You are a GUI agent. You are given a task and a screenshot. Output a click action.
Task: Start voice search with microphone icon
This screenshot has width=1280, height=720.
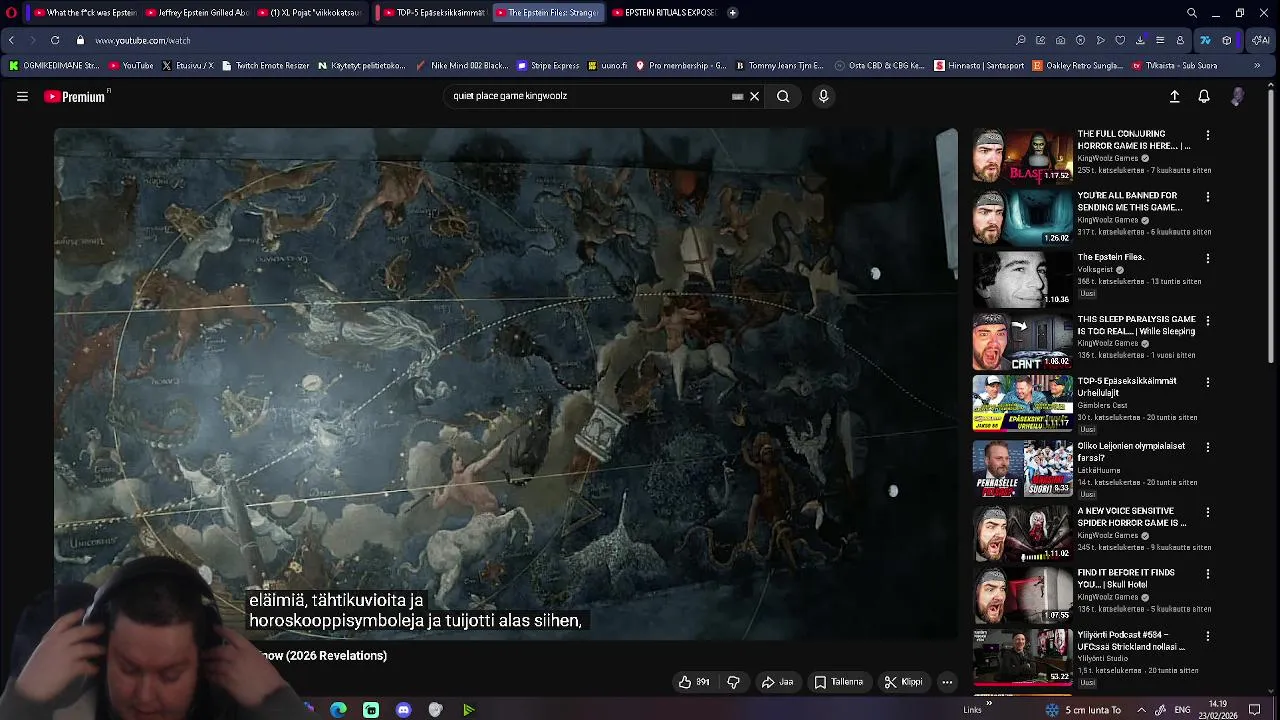coord(823,96)
